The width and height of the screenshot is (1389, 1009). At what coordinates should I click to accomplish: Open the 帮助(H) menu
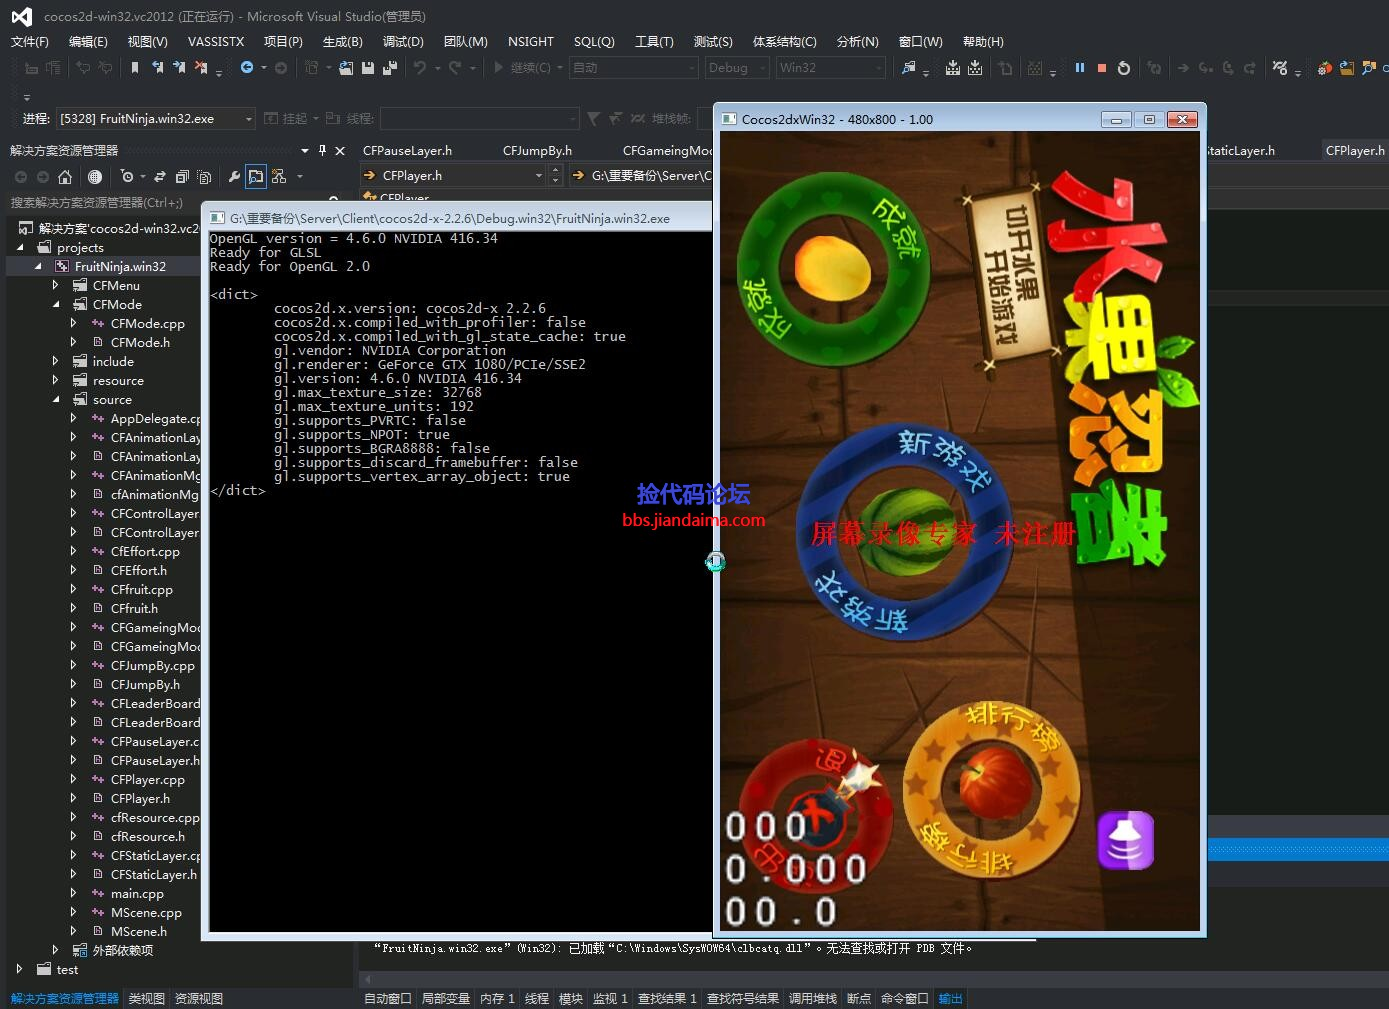(x=983, y=42)
